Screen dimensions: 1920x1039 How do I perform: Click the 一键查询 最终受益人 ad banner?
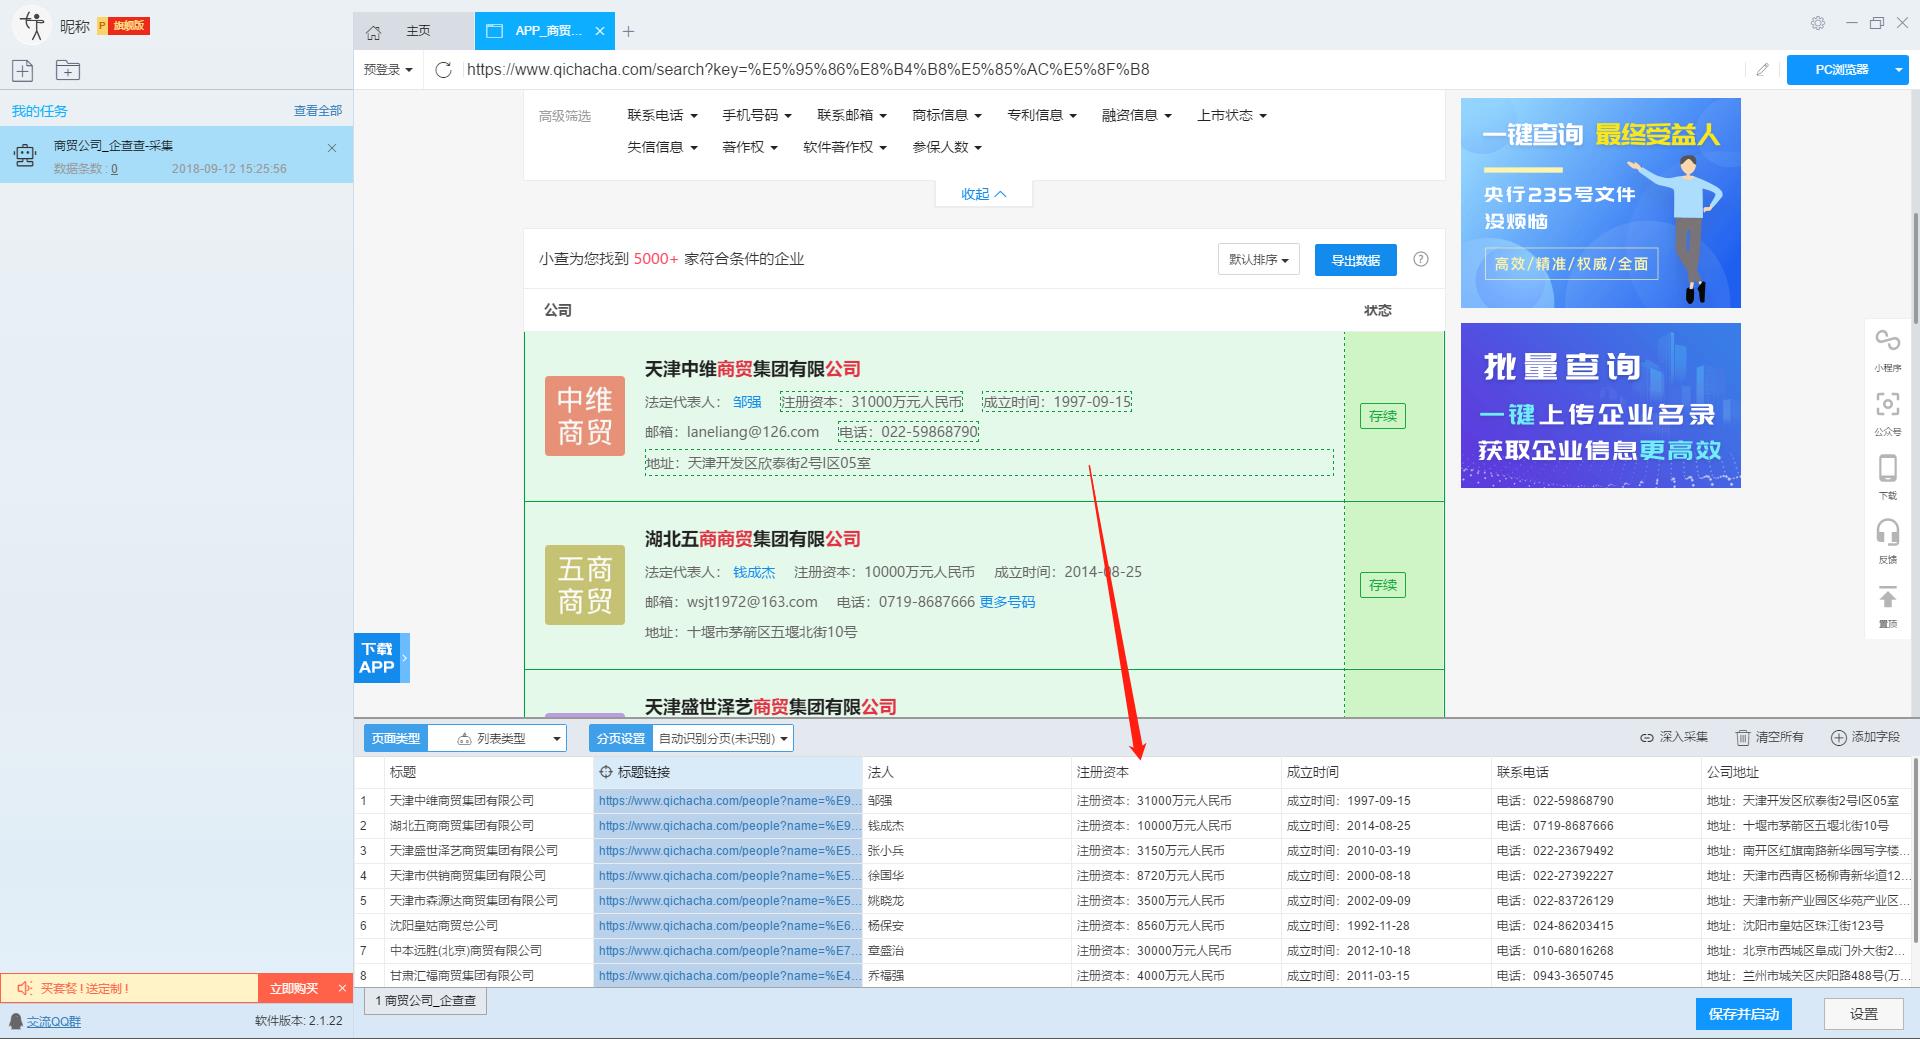tap(1600, 203)
